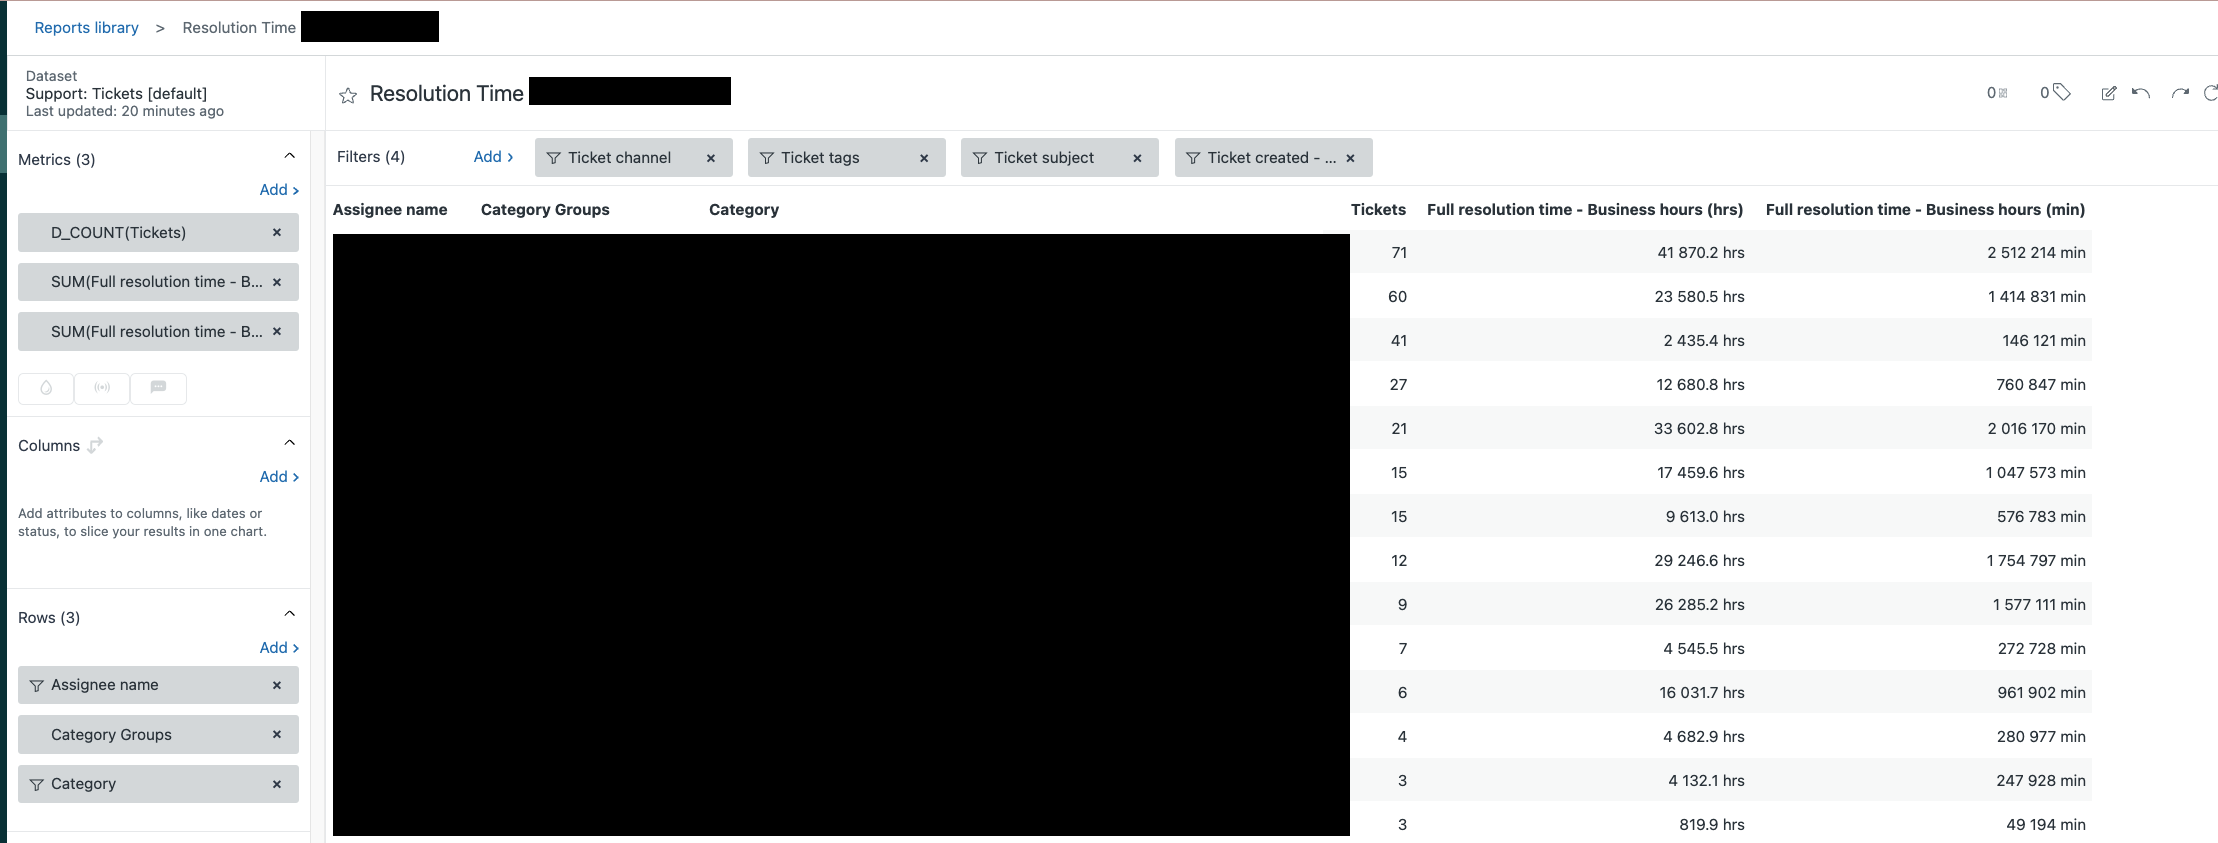Swap columns and rows using arrows icon

(x=95, y=445)
